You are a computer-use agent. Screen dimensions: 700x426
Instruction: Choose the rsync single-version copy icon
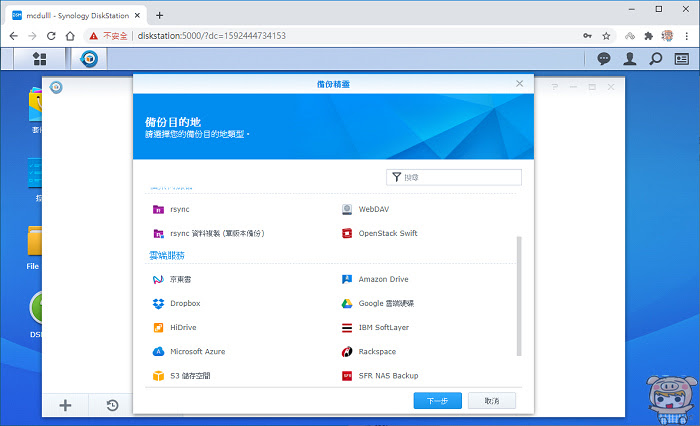pos(158,233)
